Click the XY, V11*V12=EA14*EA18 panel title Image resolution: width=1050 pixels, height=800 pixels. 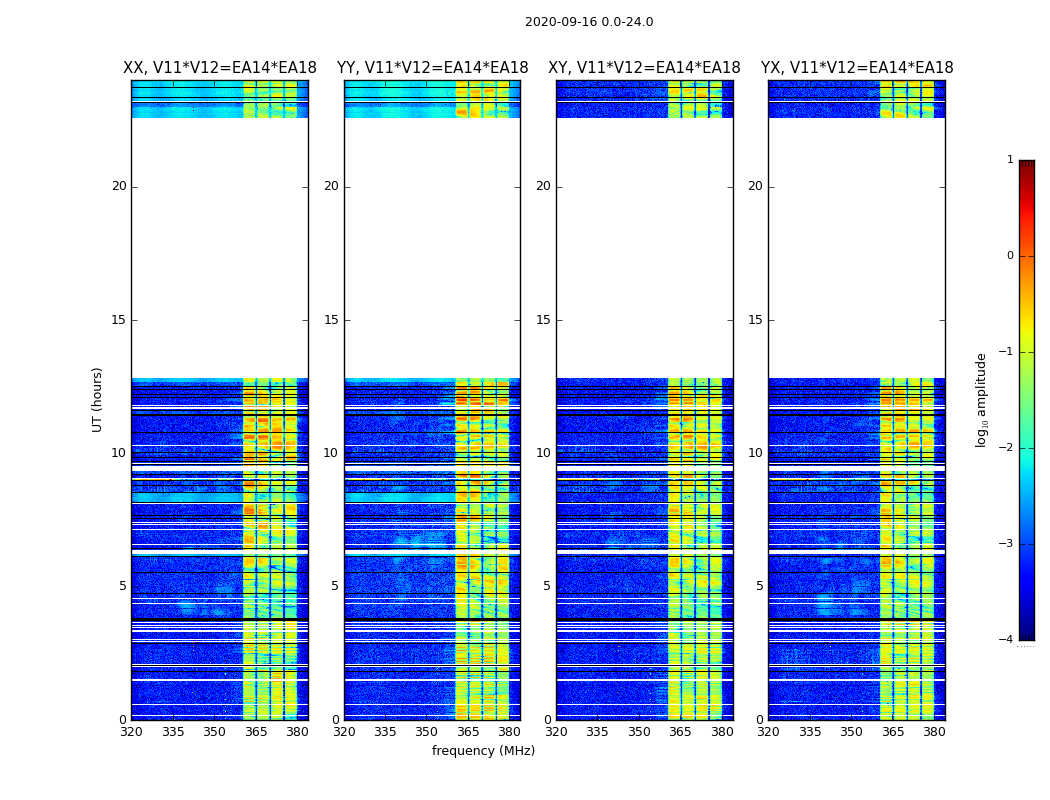click(644, 68)
